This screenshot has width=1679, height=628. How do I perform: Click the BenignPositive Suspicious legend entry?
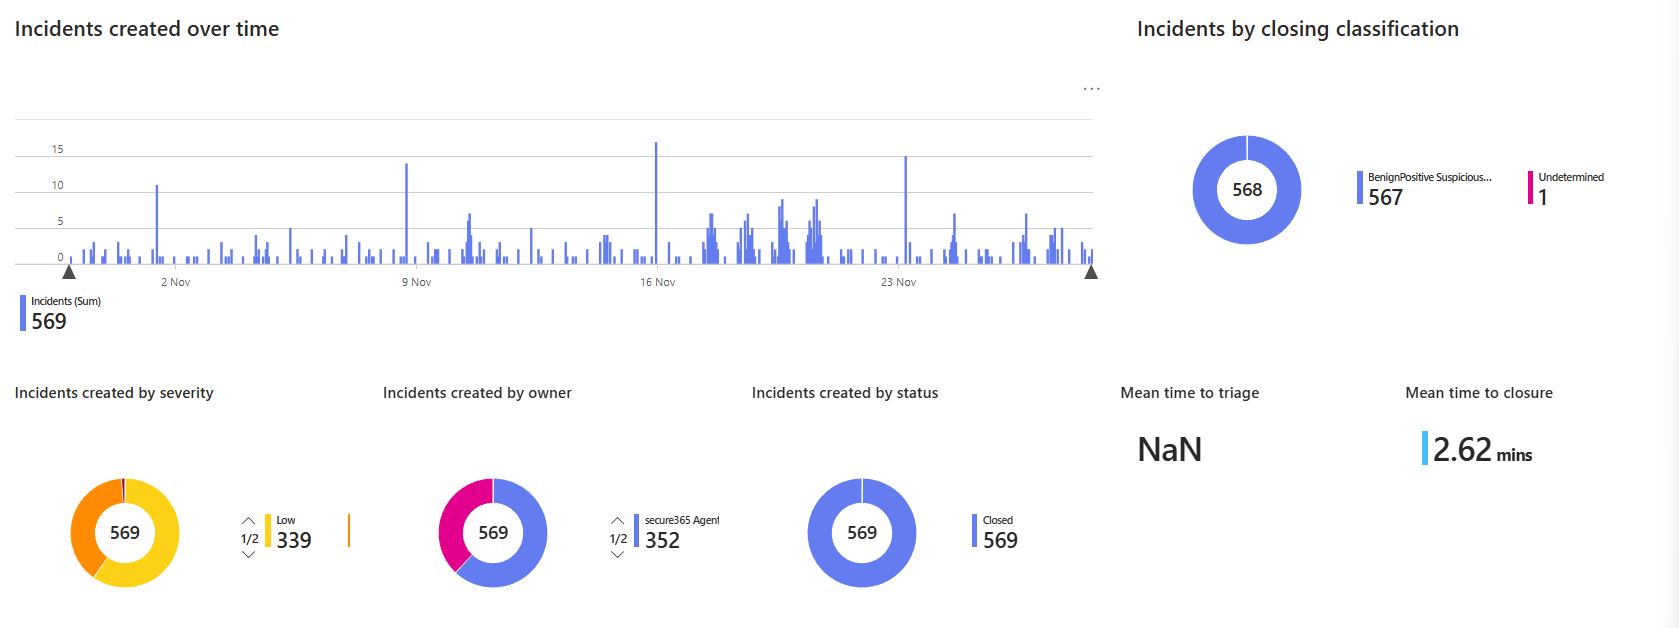point(1427,188)
